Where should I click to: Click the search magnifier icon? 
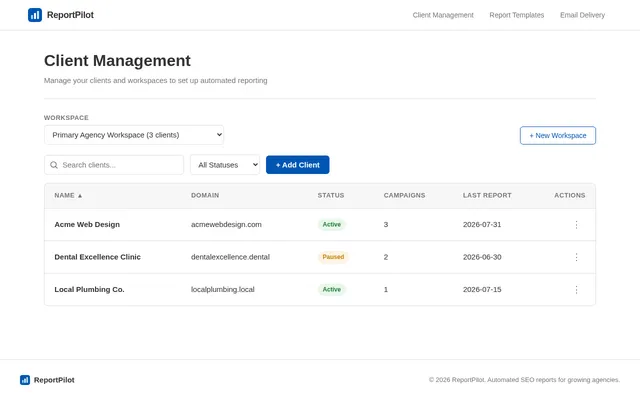pos(54,165)
